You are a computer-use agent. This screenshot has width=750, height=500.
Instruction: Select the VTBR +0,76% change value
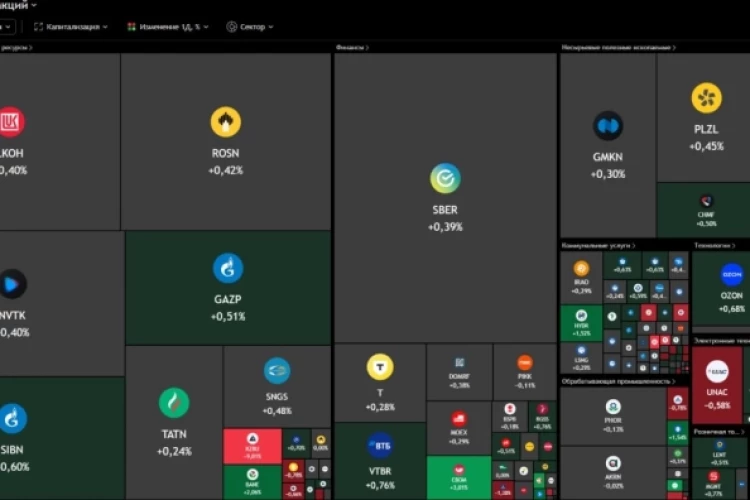(x=380, y=485)
